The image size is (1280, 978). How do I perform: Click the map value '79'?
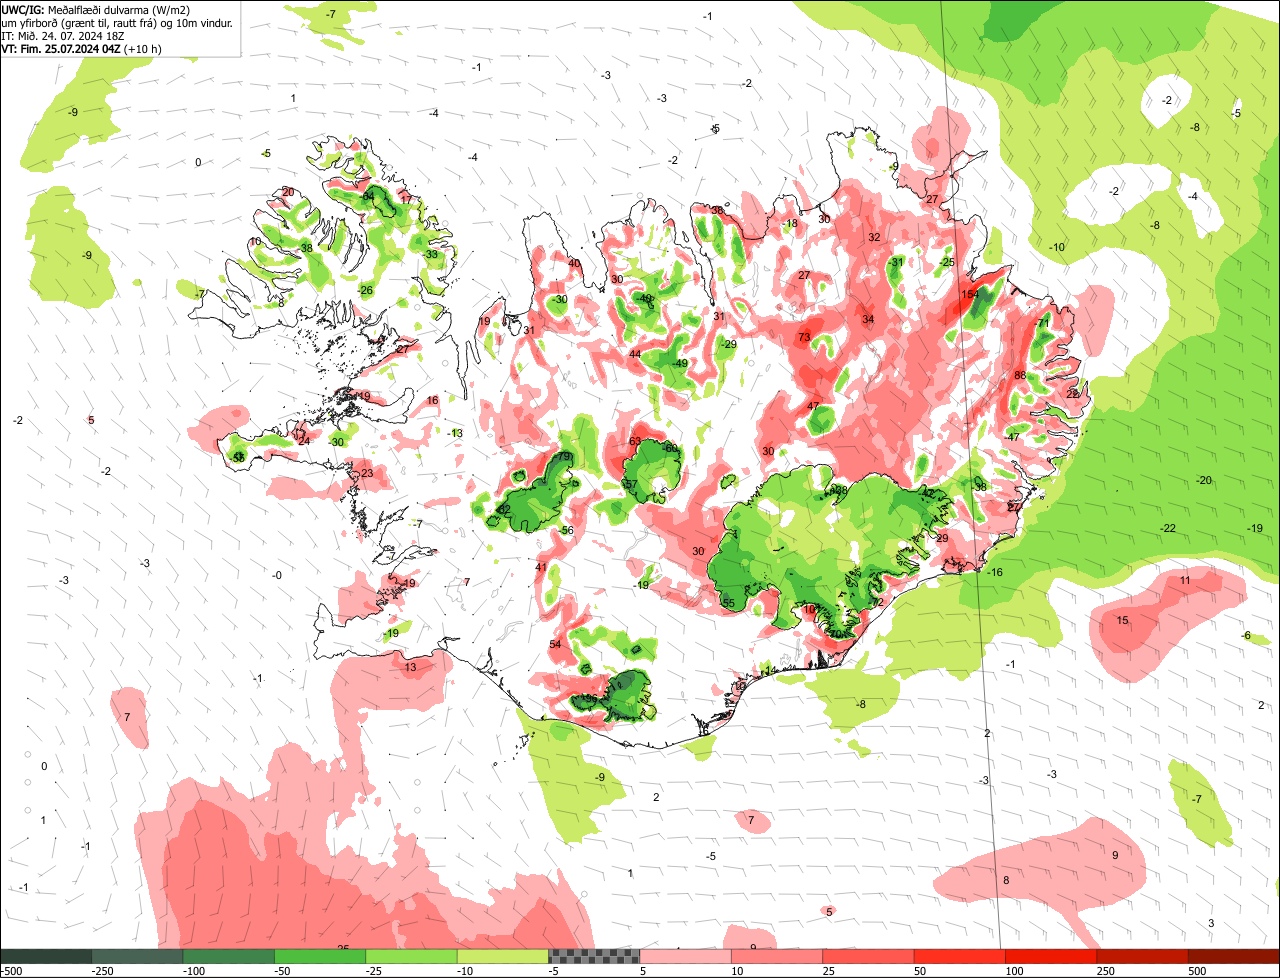564,457
